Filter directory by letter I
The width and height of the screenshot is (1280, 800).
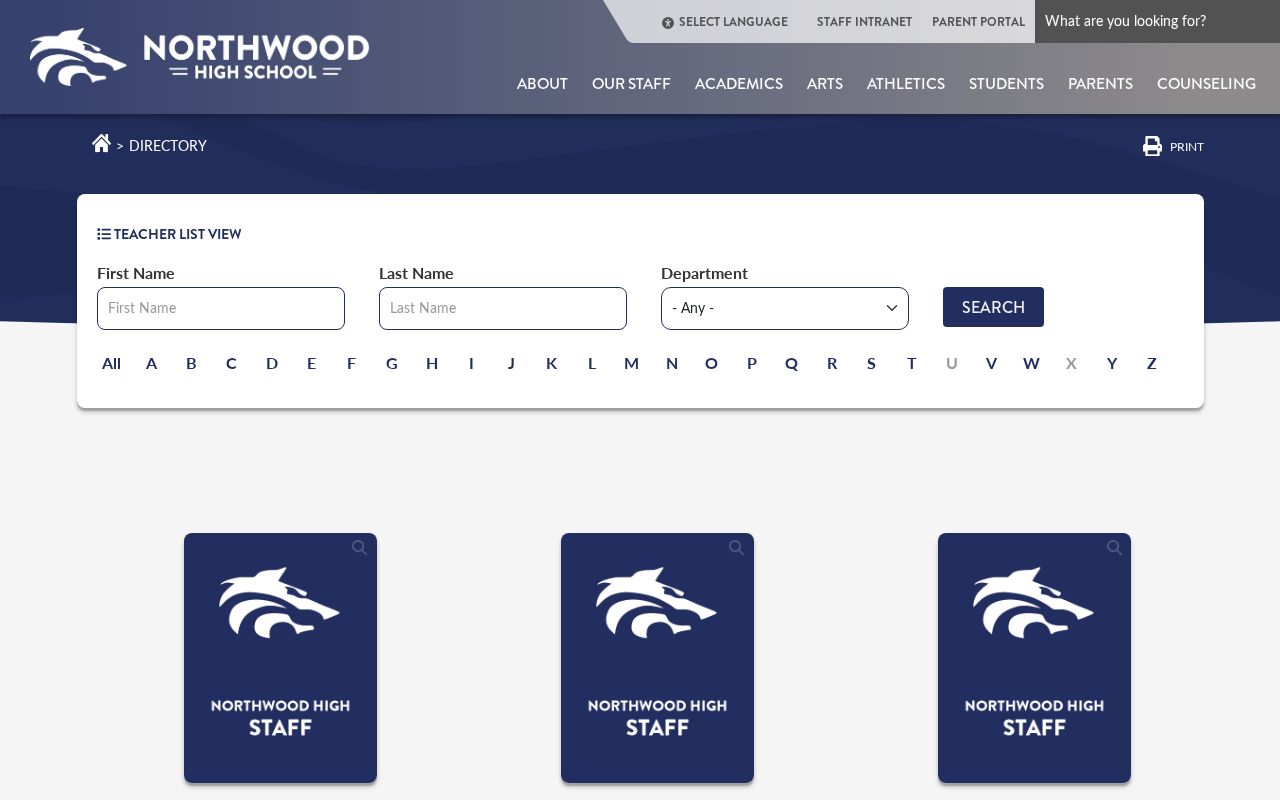click(x=471, y=363)
